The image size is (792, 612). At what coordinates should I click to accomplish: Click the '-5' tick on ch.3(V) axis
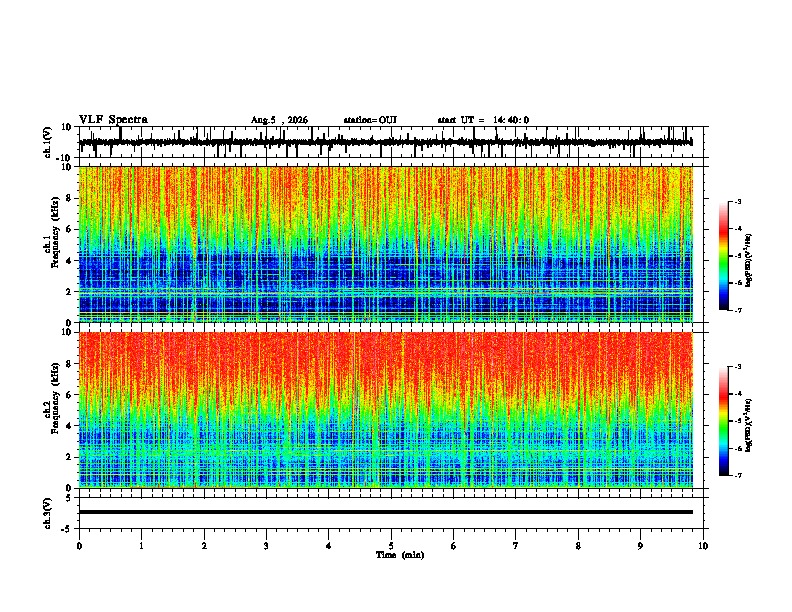coord(67,529)
